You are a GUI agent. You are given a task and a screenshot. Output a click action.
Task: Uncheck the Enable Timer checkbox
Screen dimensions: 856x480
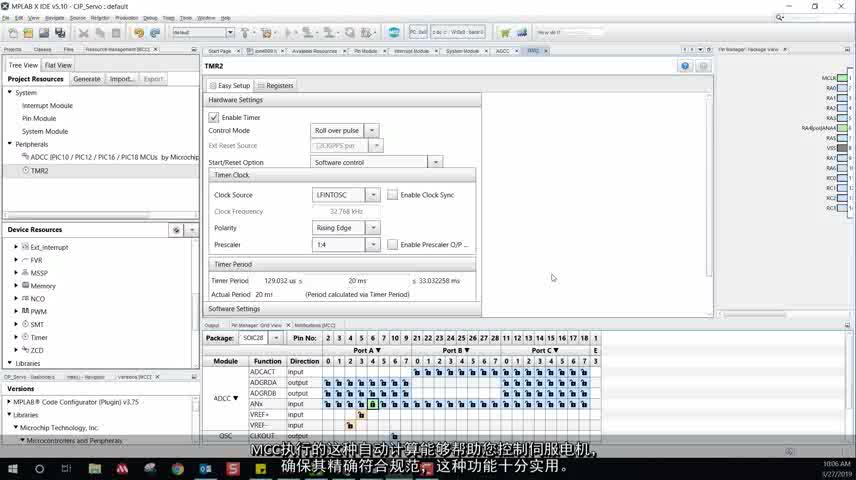click(214, 117)
